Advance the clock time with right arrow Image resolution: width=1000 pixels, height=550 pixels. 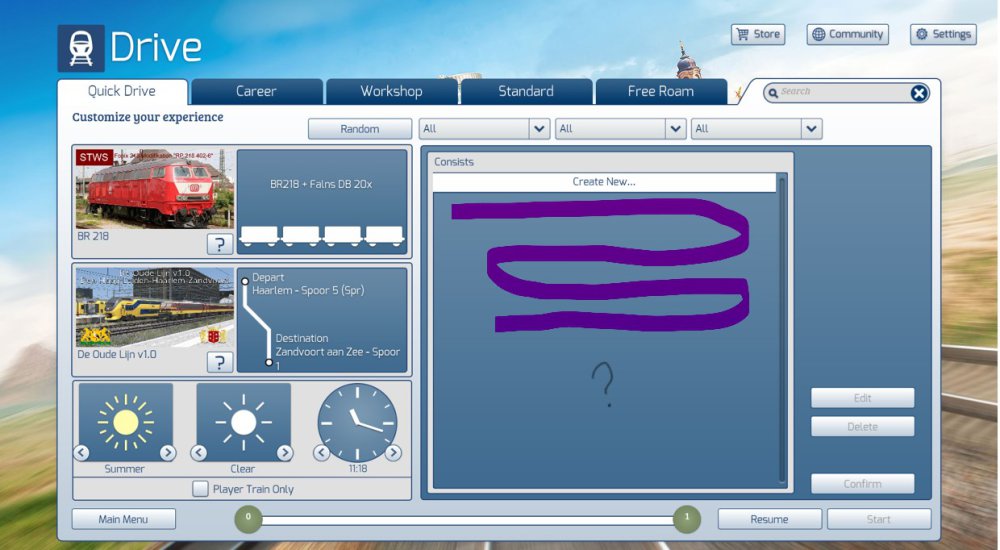pyautogui.click(x=393, y=453)
